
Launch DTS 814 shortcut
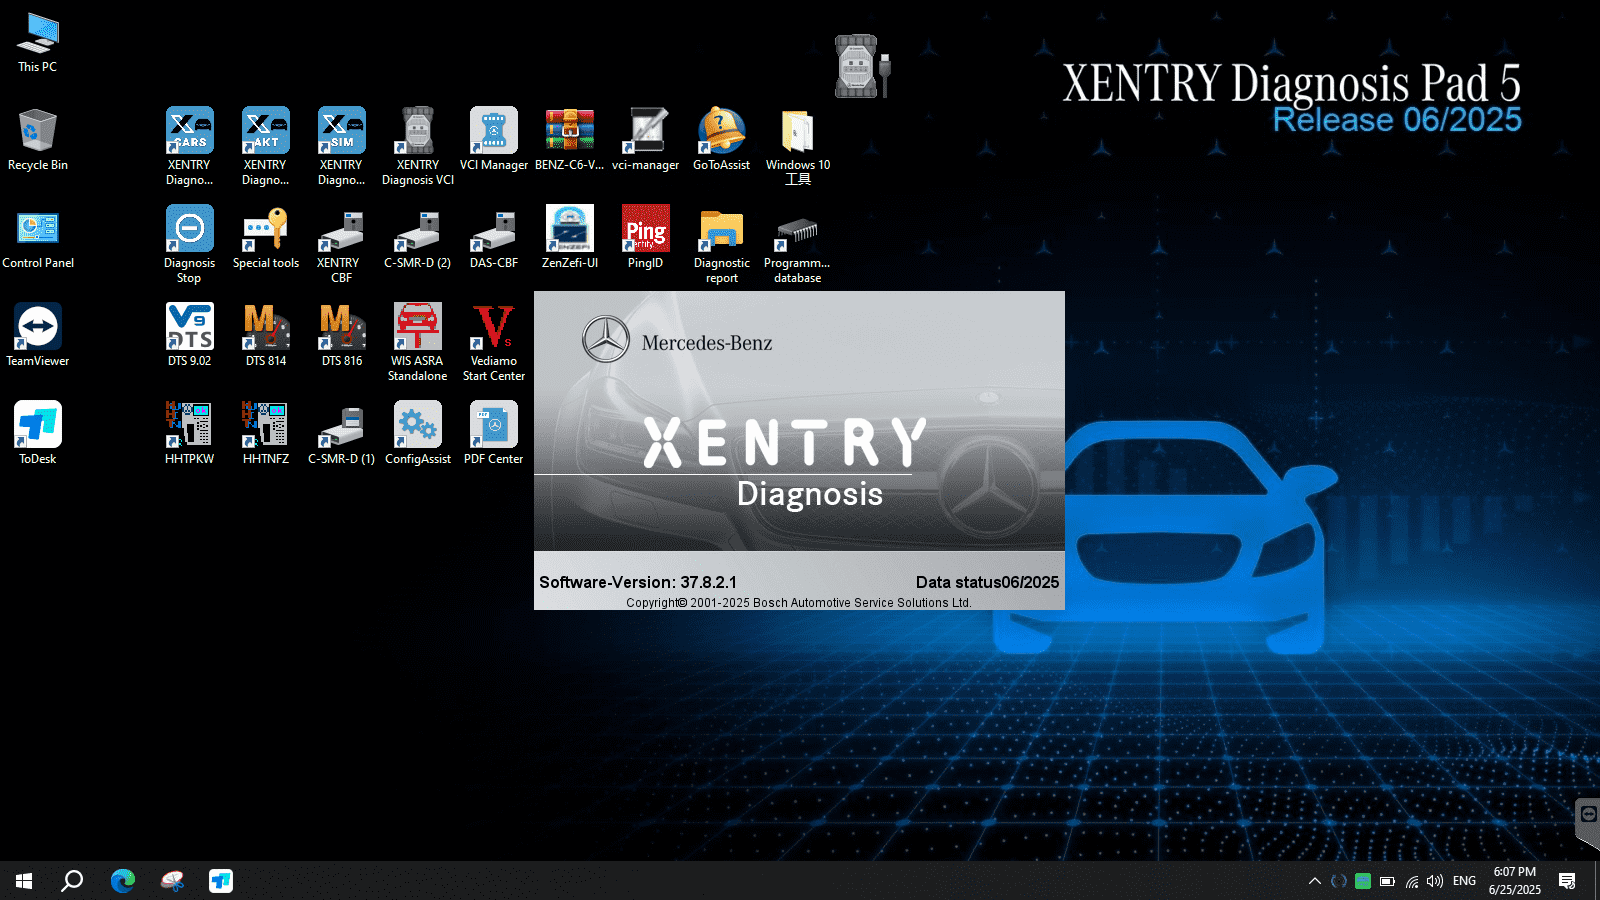point(266,336)
